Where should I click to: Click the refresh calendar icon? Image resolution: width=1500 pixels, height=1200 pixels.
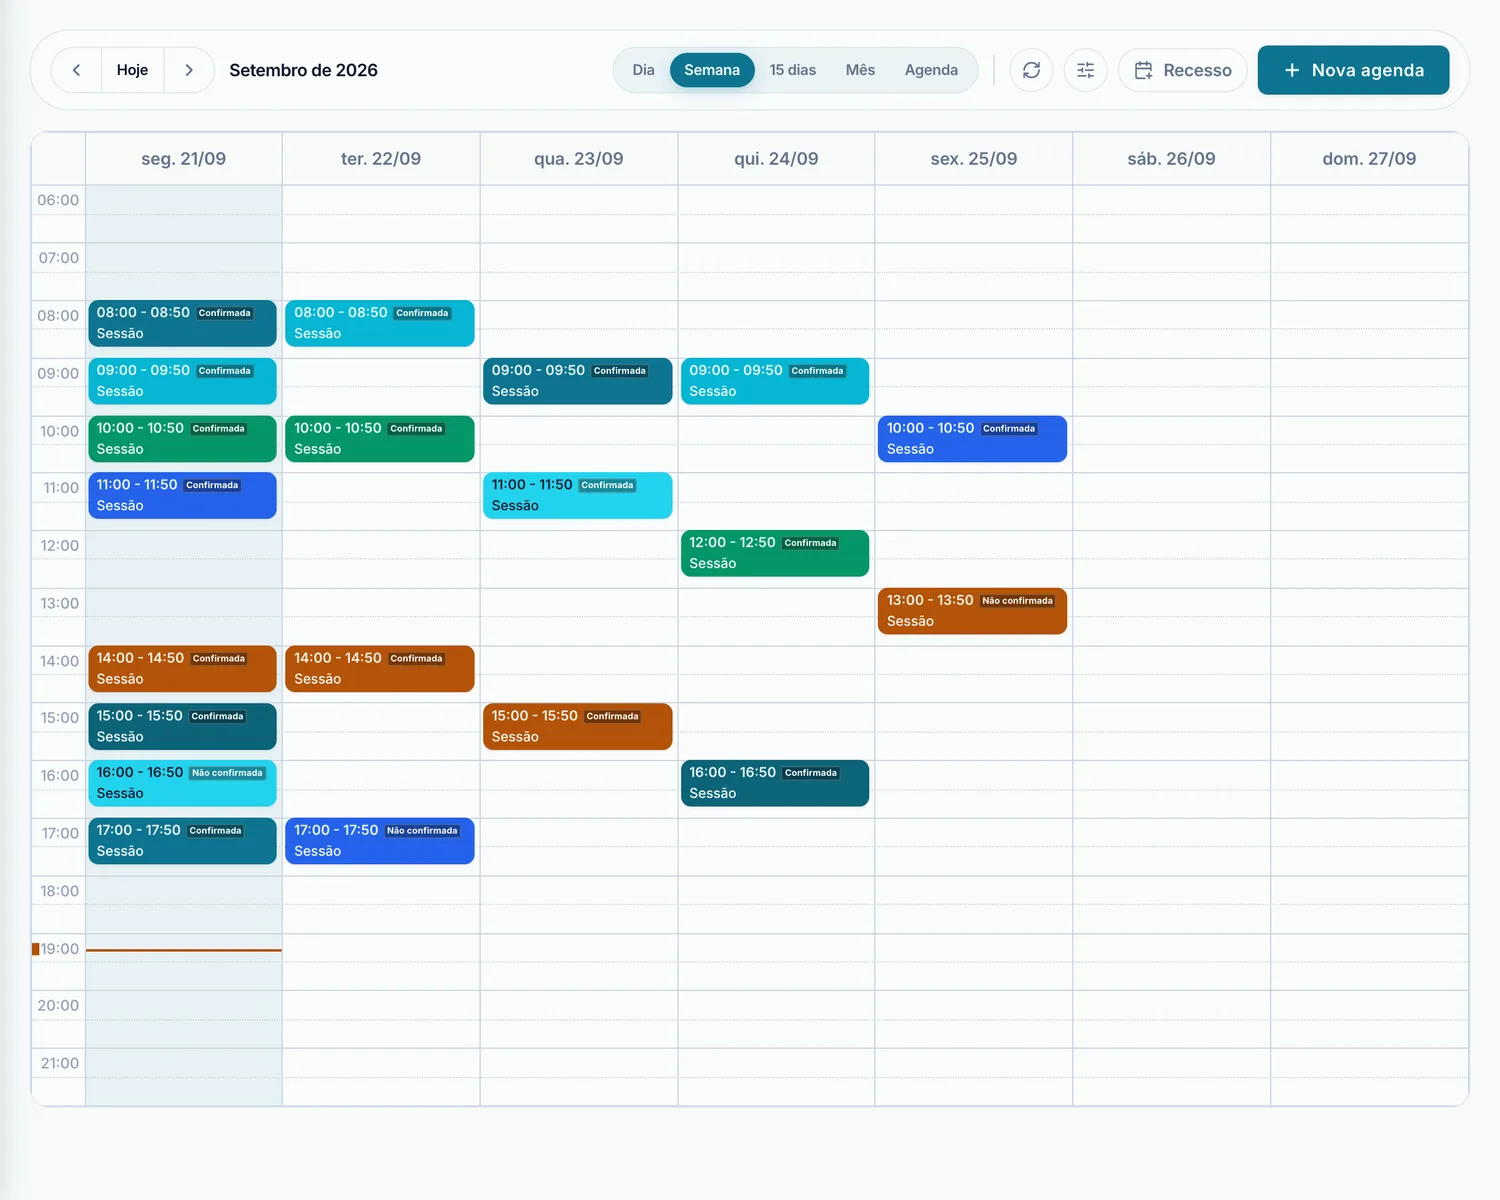click(1031, 70)
